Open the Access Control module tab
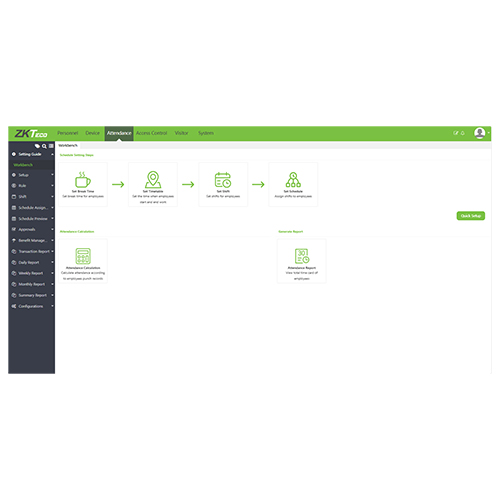500x500 pixels. tap(151, 133)
